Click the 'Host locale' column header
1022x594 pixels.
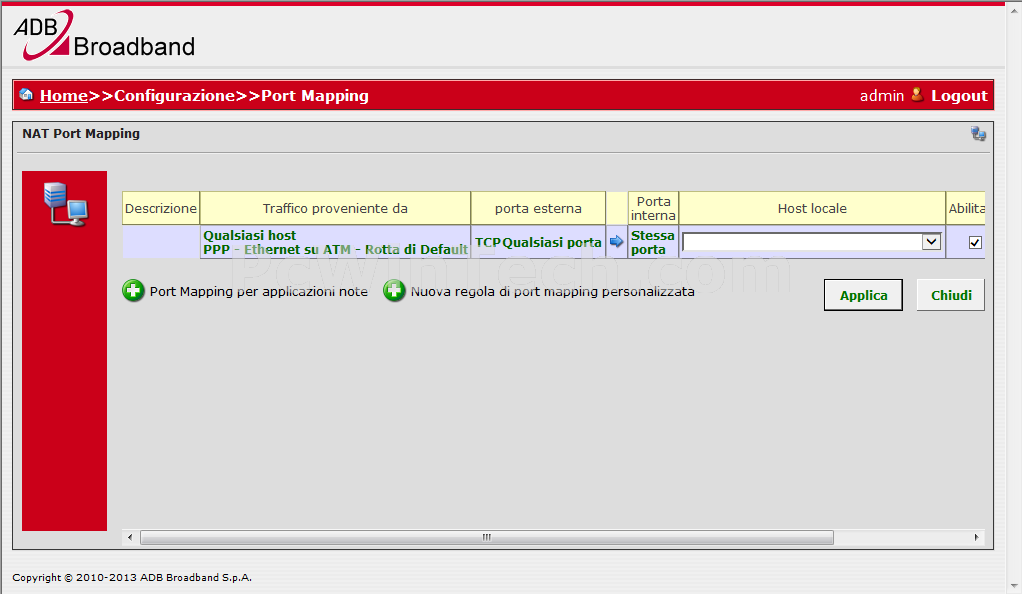click(812, 209)
